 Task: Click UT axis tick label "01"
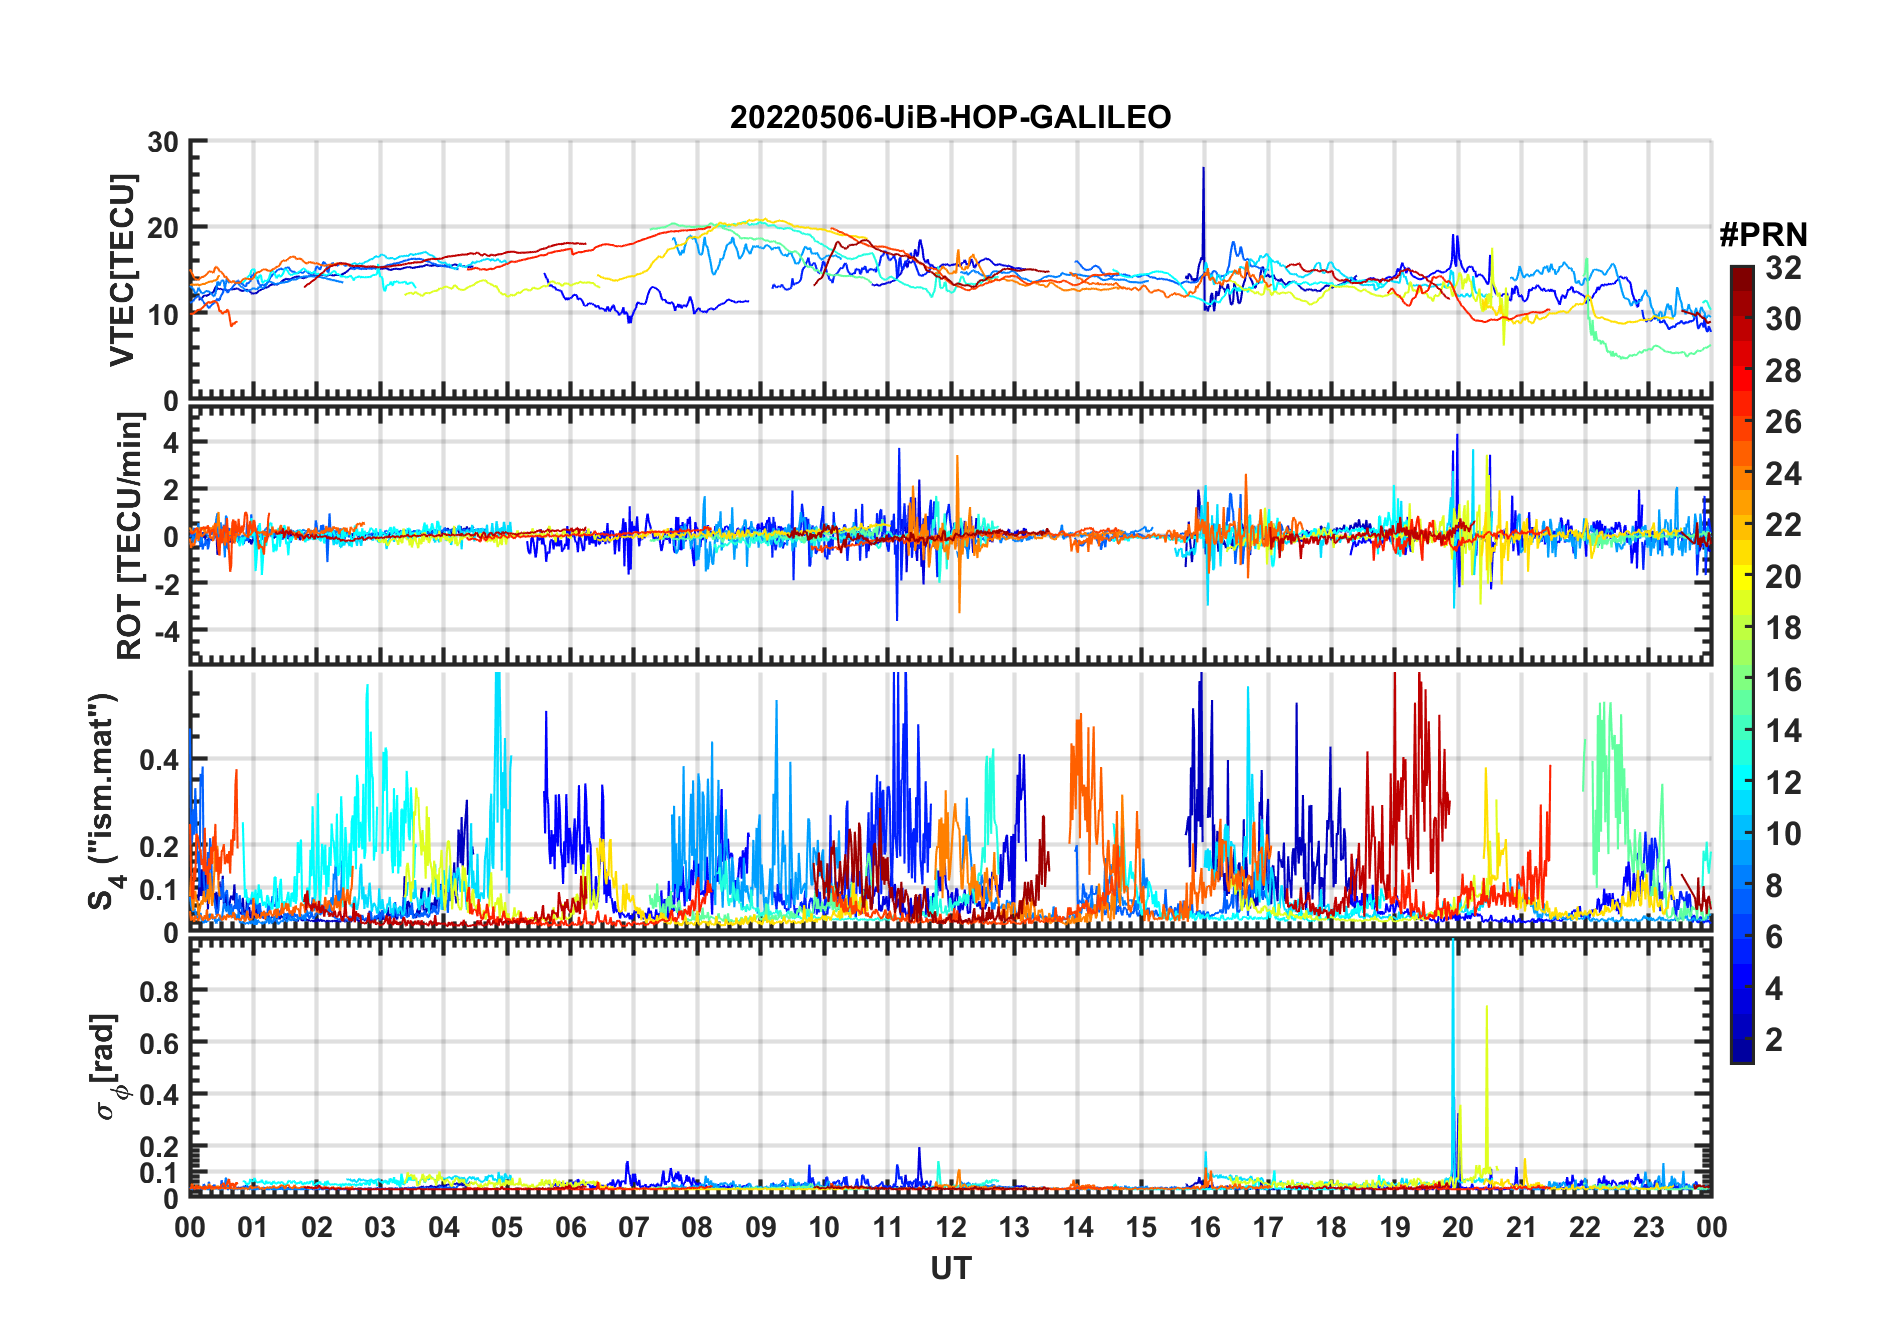[253, 1227]
